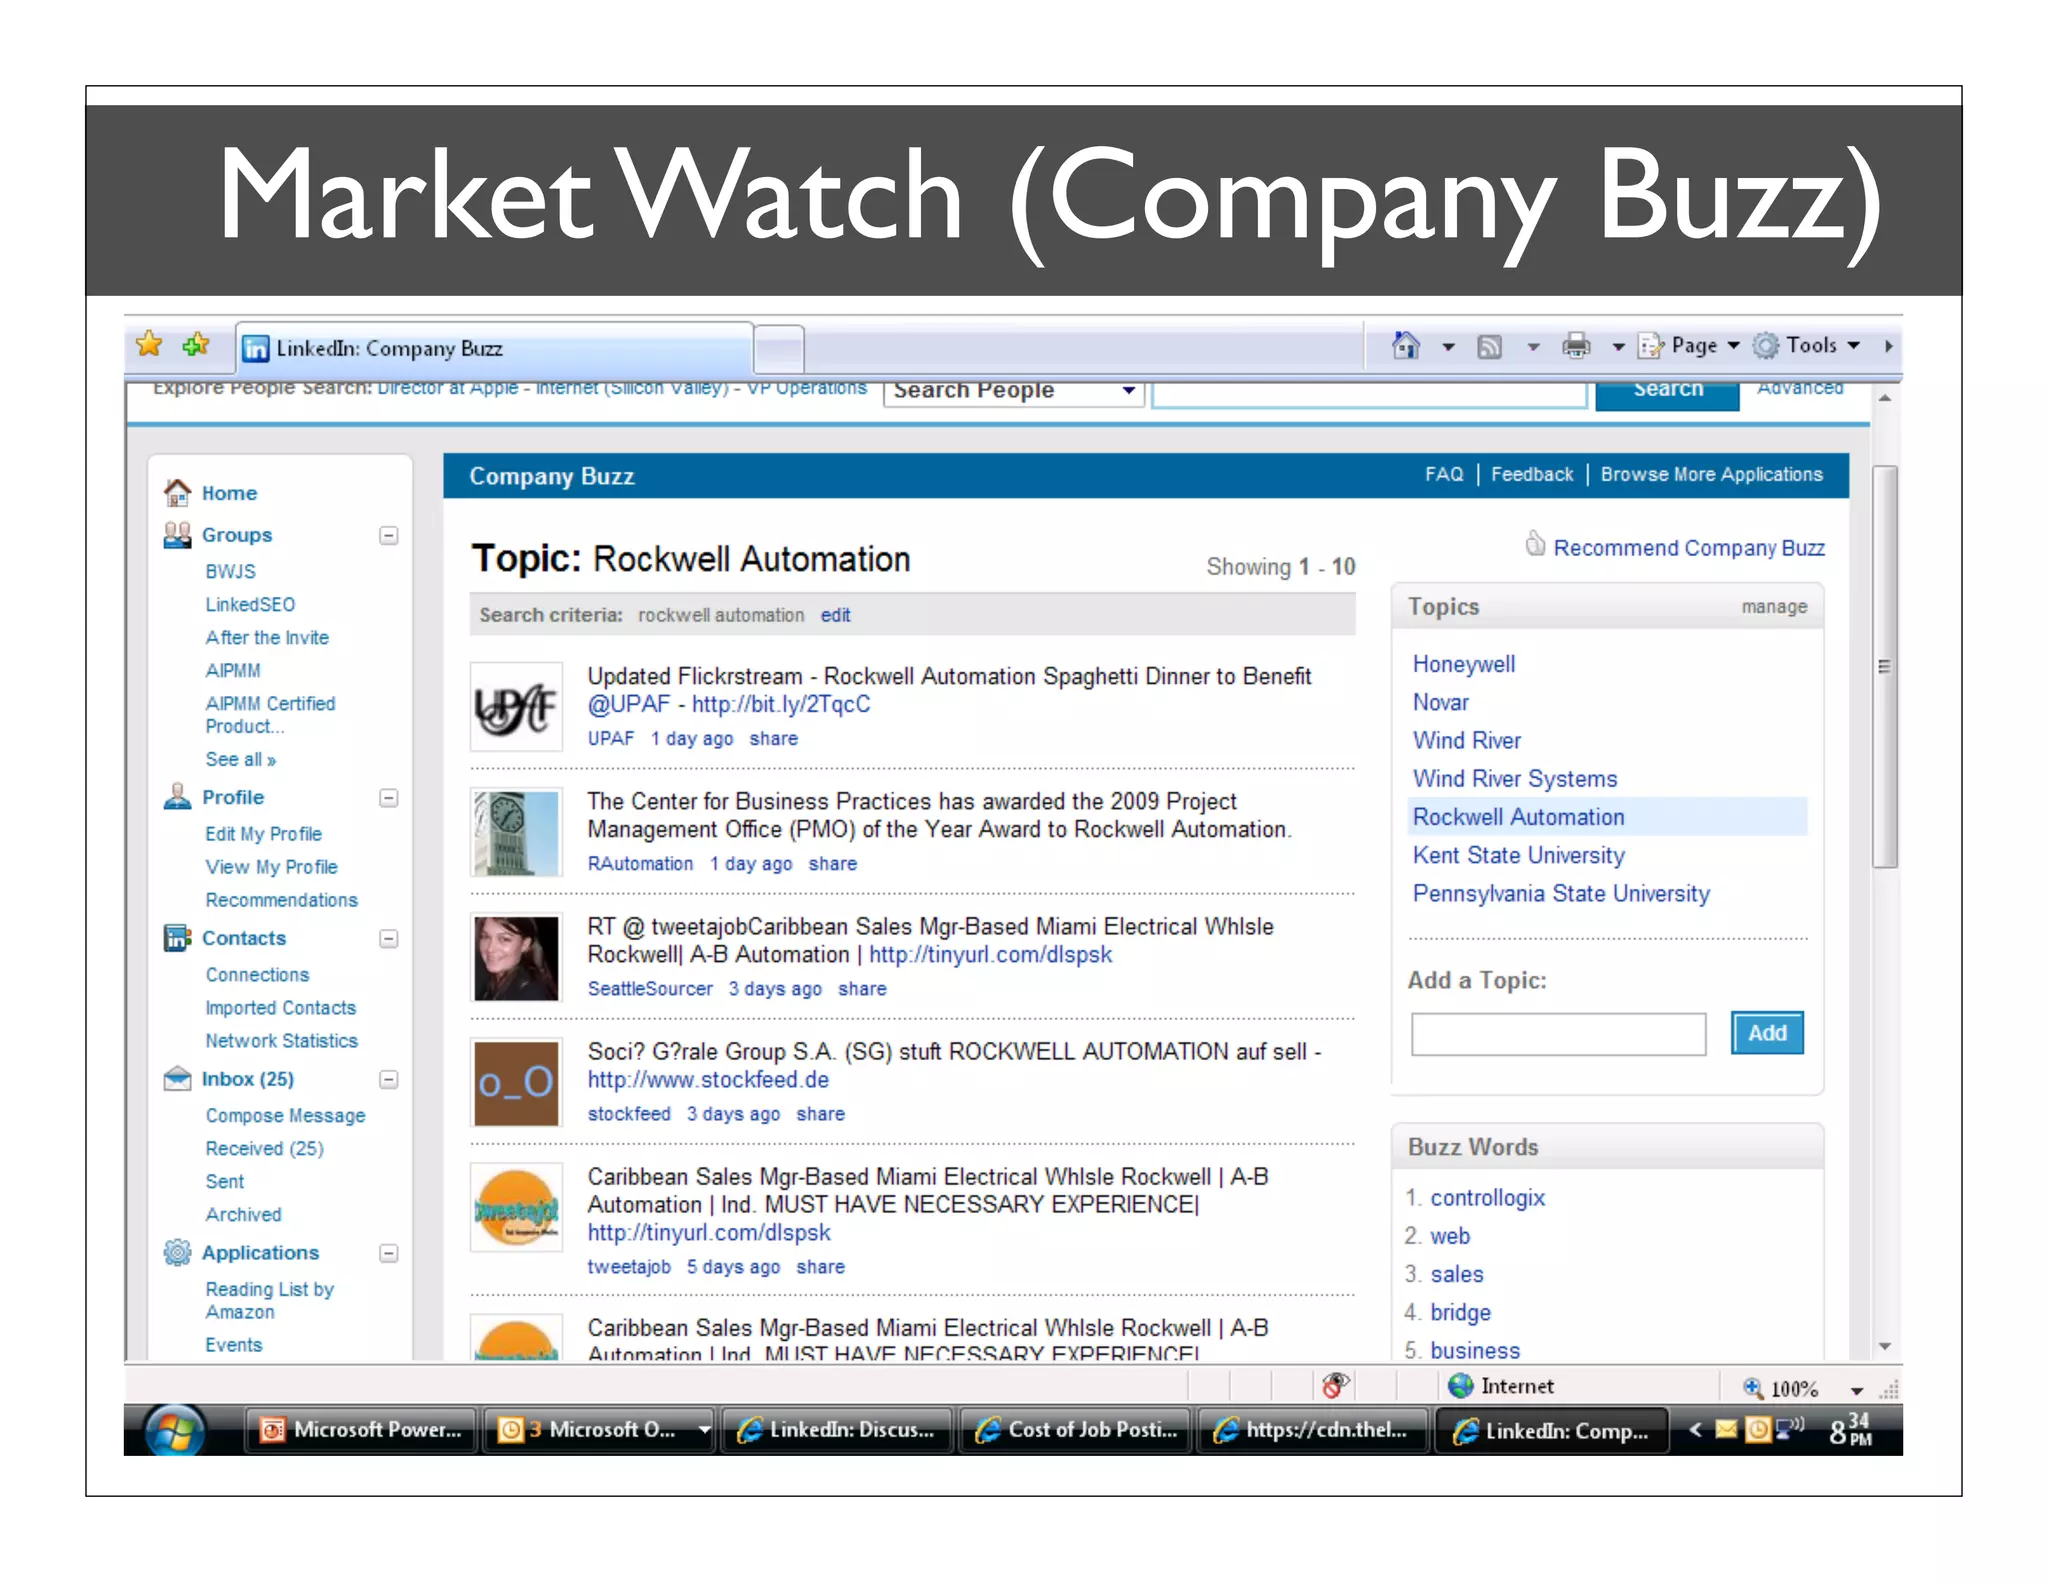Click the Profile person icon in sidebar
Screen dimensions: 2048x1582
point(177,797)
